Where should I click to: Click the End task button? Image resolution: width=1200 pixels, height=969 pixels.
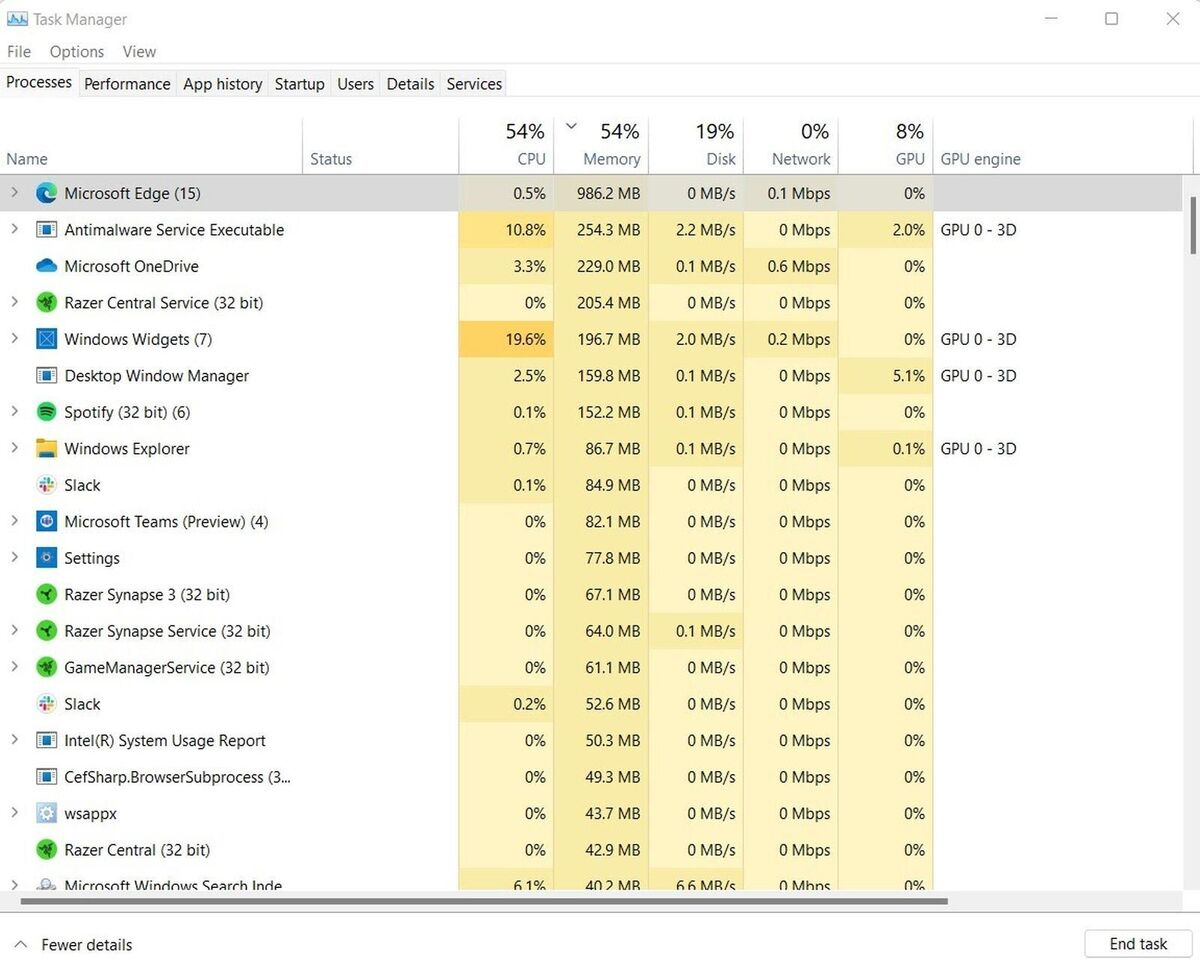coord(1138,944)
